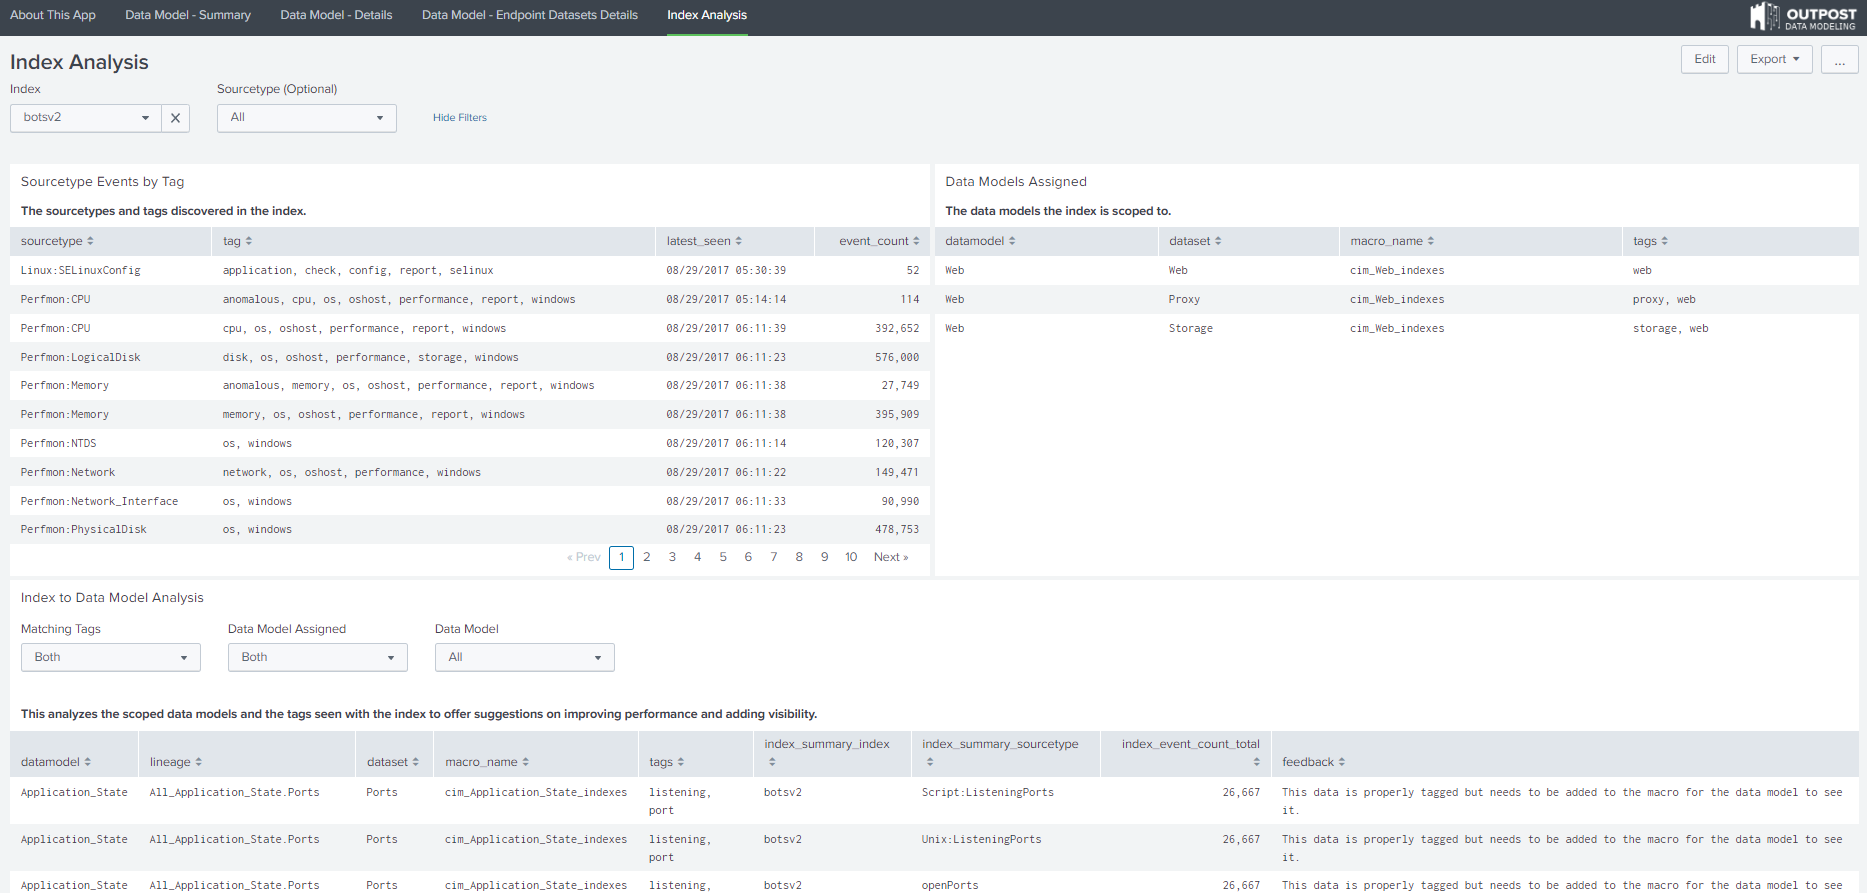Click the Outpost Data Modeling logo
The height and width of the screenshot is (893, 1867).
click(x=1803, y=16)
